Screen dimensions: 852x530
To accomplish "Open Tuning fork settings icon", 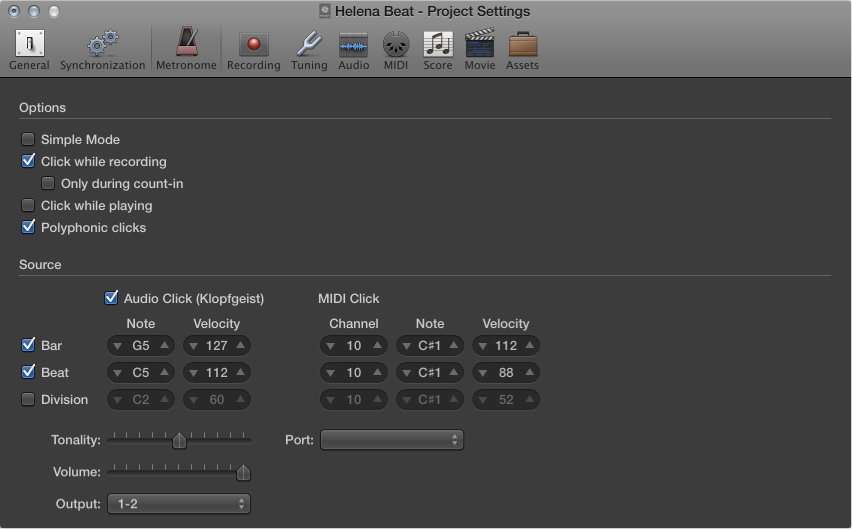I will click(x=309, y=44).
